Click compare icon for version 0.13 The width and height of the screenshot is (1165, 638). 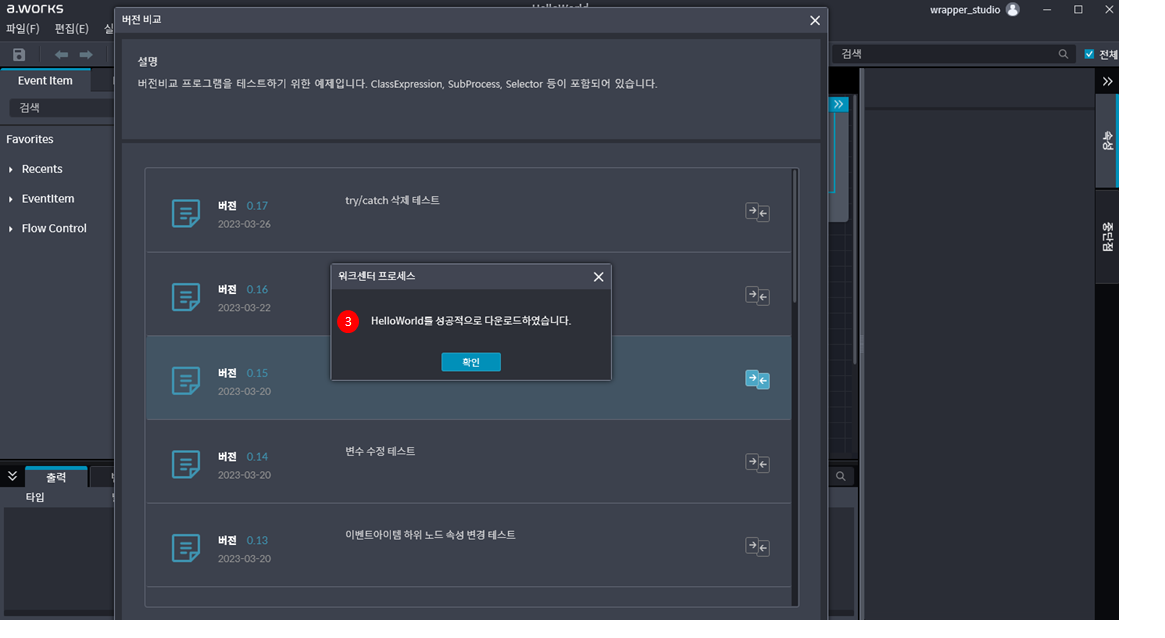coord(757,546)
